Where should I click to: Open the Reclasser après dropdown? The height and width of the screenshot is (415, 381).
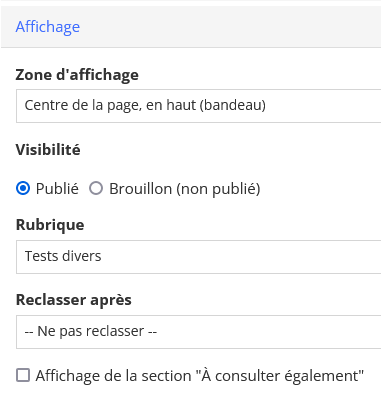click(x=199, y=332)
